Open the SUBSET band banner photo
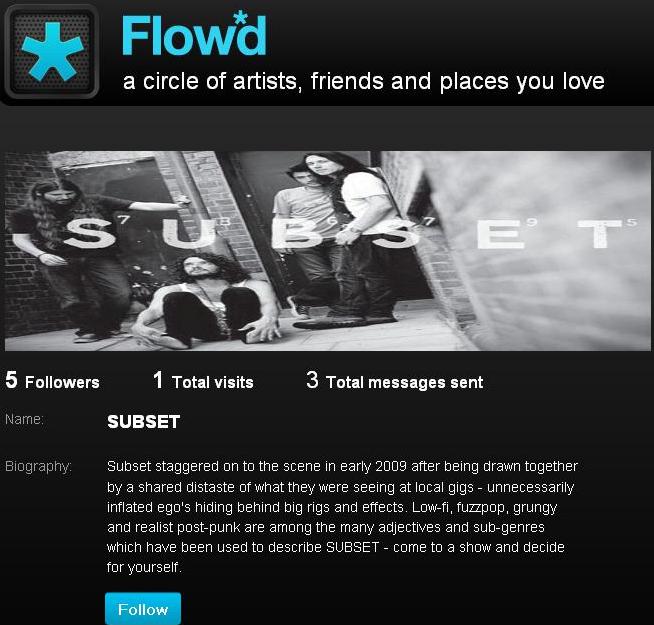This screenshot has width=654, height=625. click(327, 251)
